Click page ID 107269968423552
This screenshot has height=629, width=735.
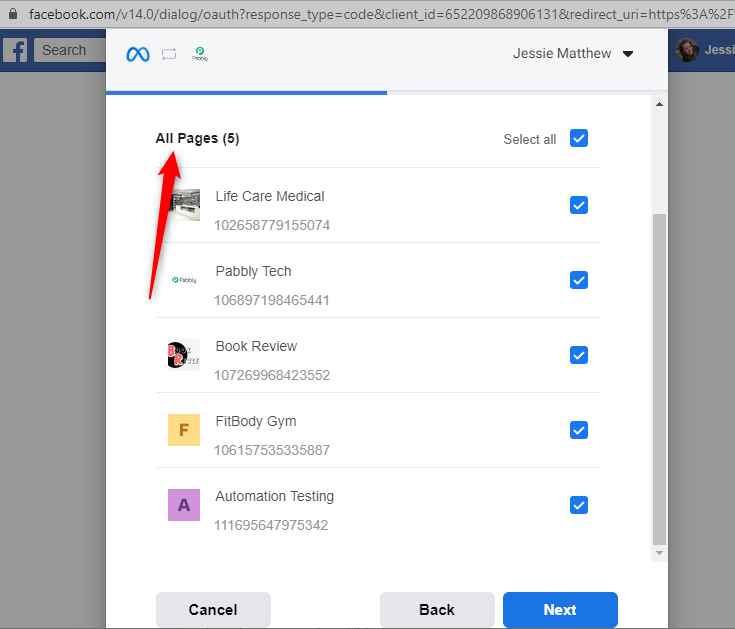pos(272,375)
